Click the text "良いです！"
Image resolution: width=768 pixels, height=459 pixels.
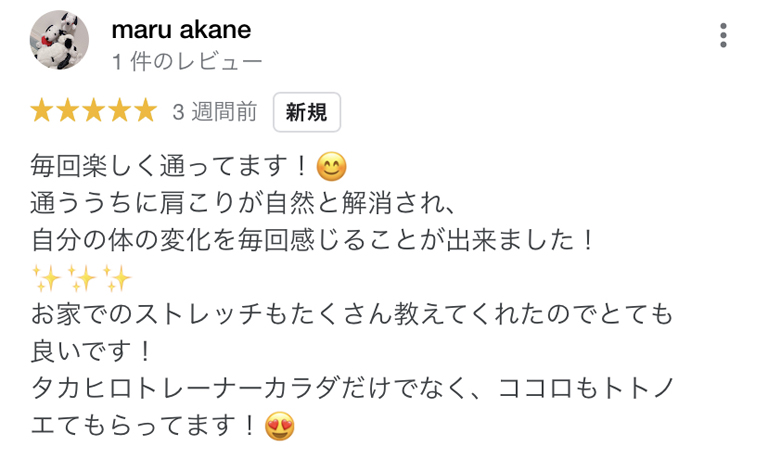point(93,352)
